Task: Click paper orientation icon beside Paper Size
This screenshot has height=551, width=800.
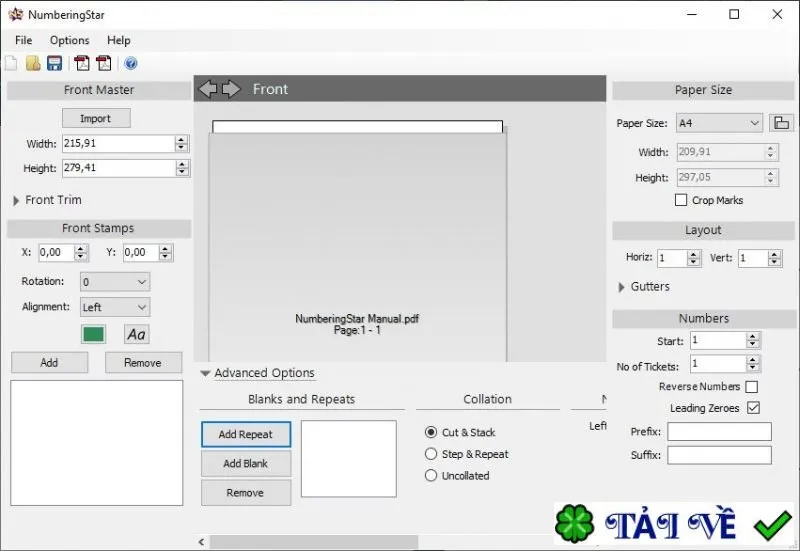Action: click(781, 123)
